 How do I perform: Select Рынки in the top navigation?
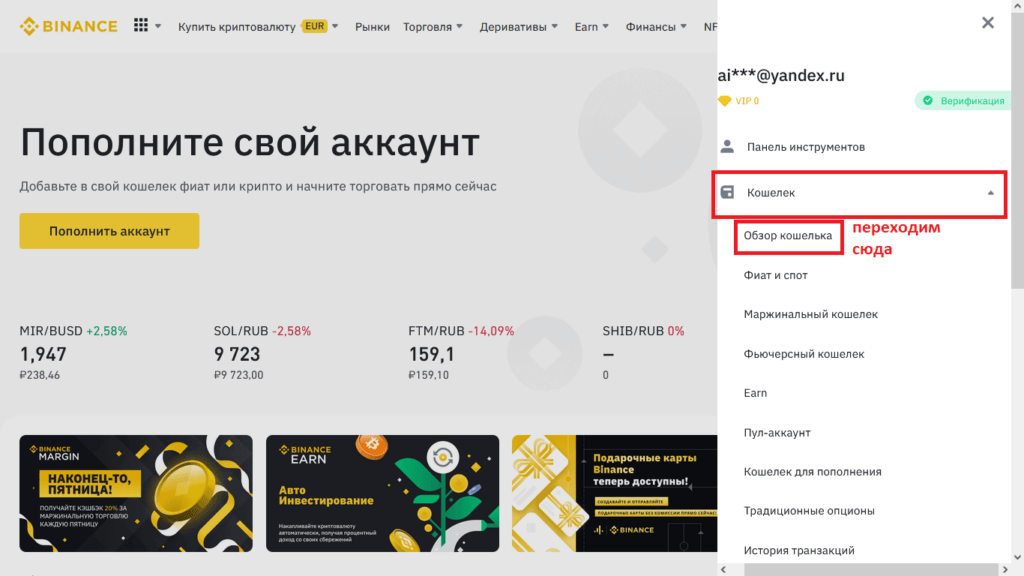click(x=372, y=27)
